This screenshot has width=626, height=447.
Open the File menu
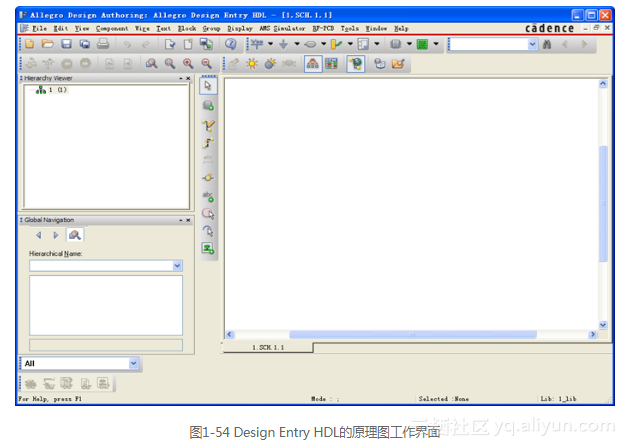[x=40, y=28]
